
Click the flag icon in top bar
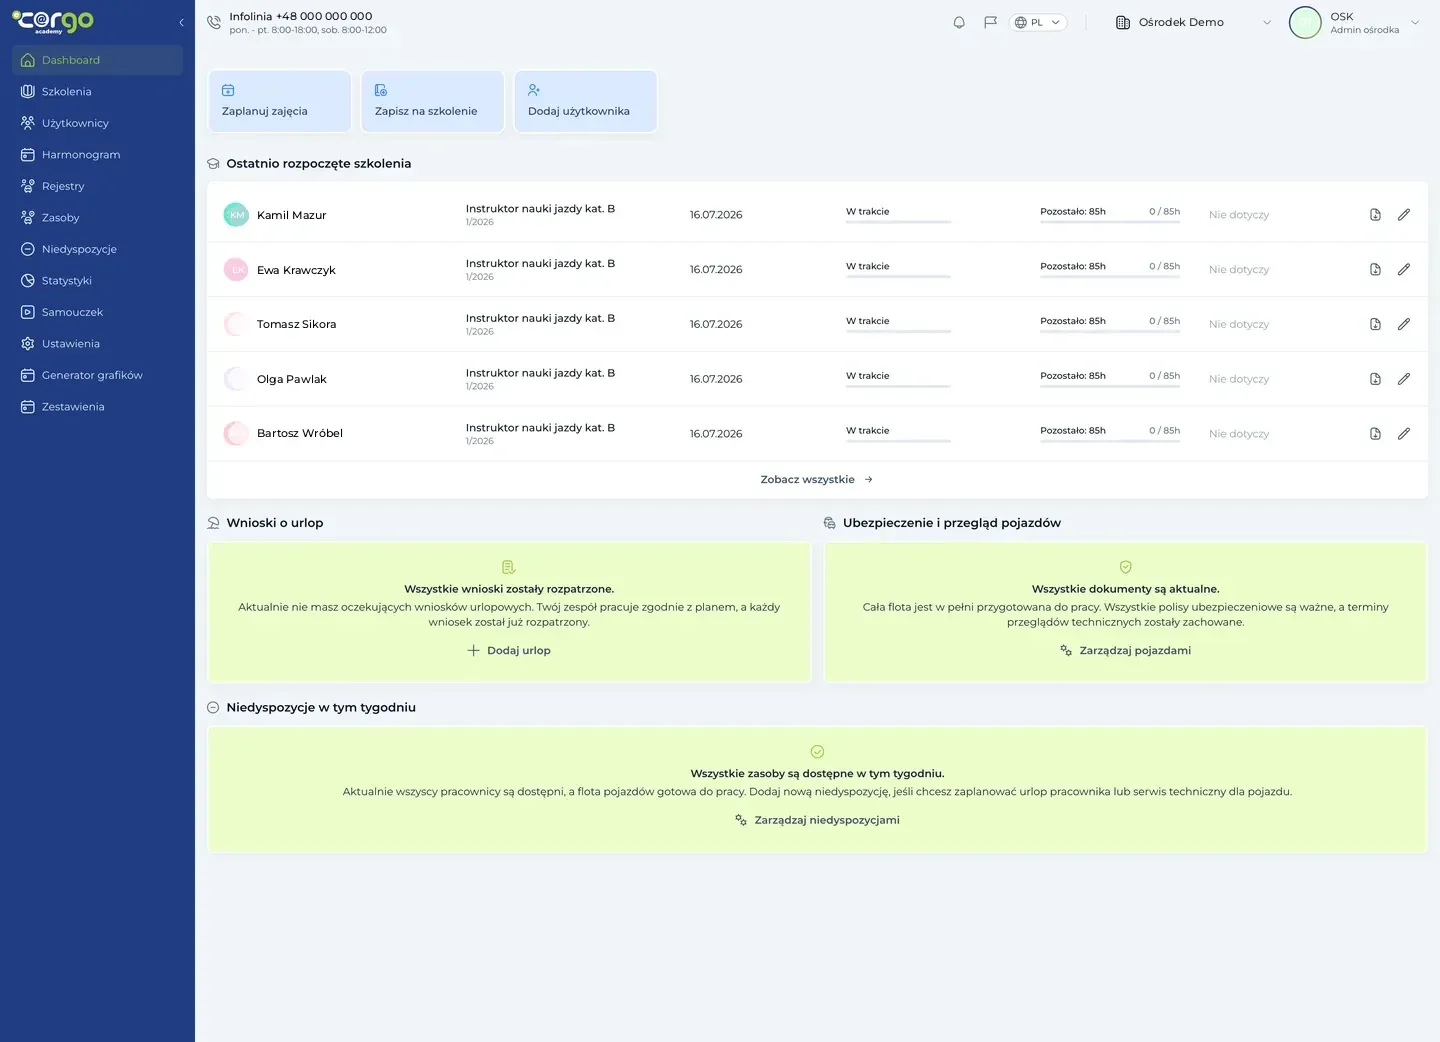[x=990, y=22]
